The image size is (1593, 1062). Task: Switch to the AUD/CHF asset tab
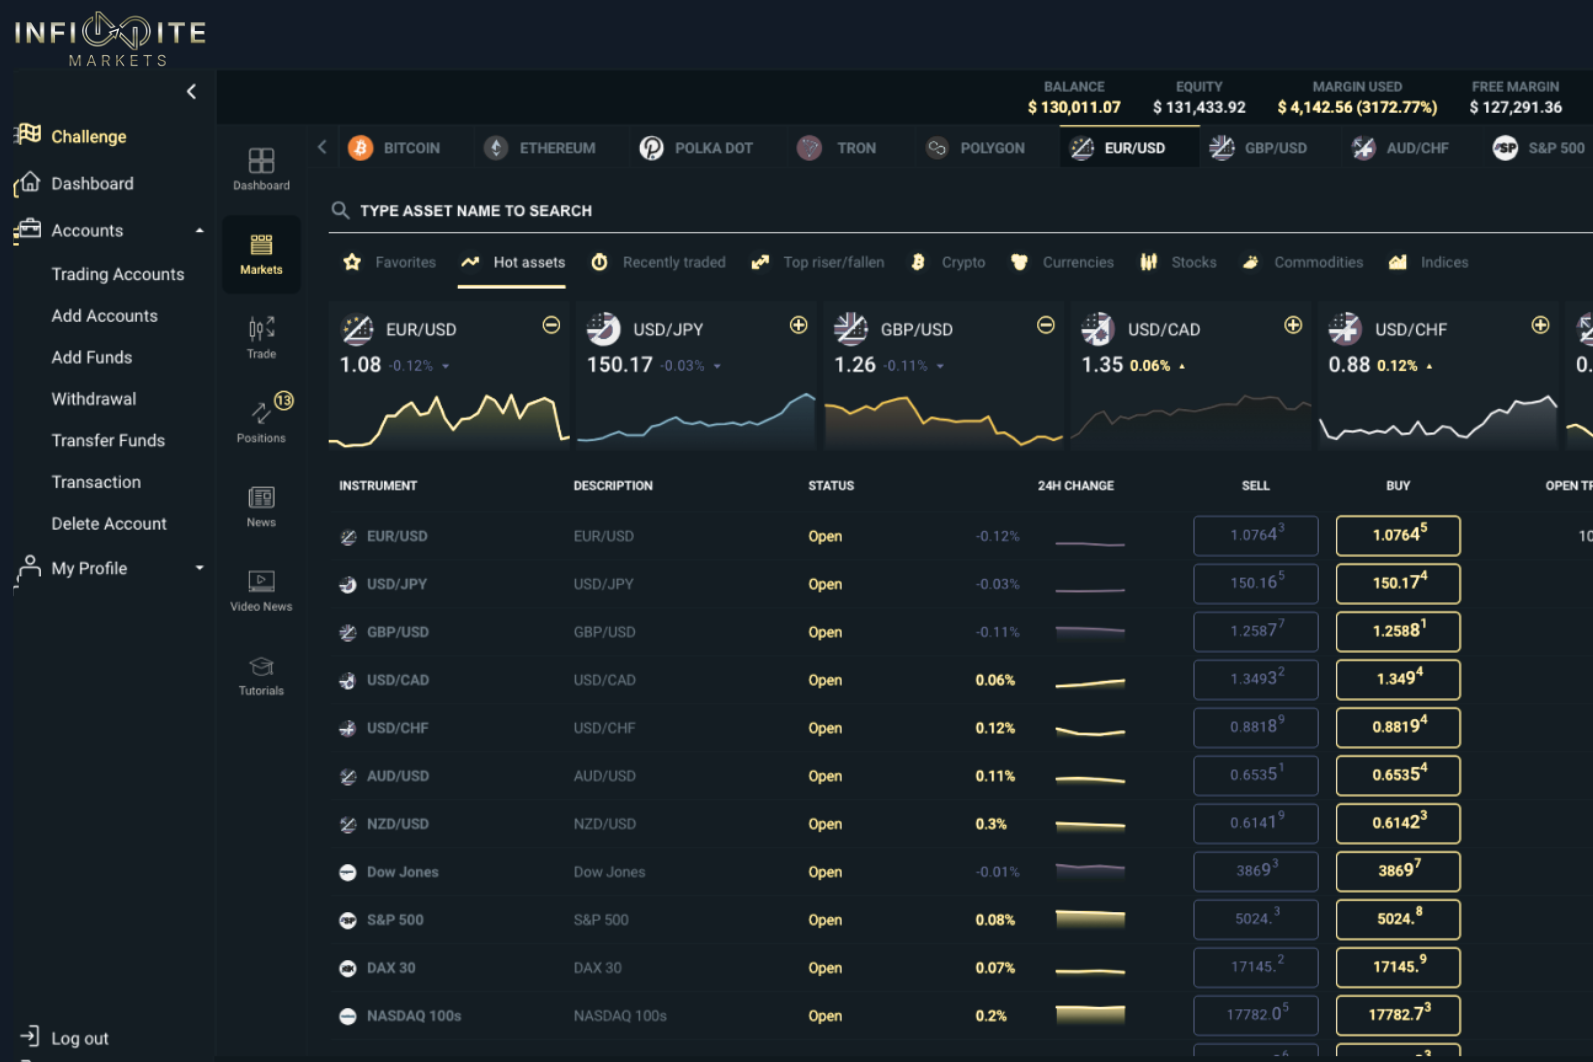coord(1399,148)
